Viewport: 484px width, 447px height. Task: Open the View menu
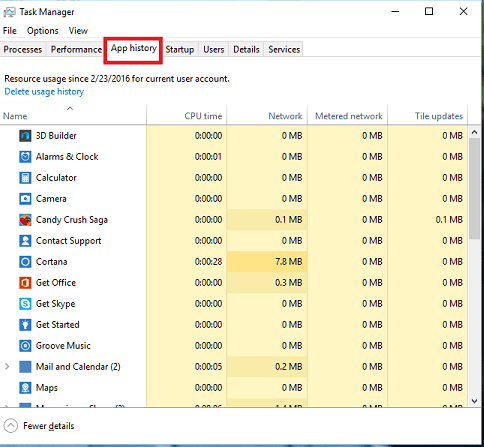pos(78,31)
